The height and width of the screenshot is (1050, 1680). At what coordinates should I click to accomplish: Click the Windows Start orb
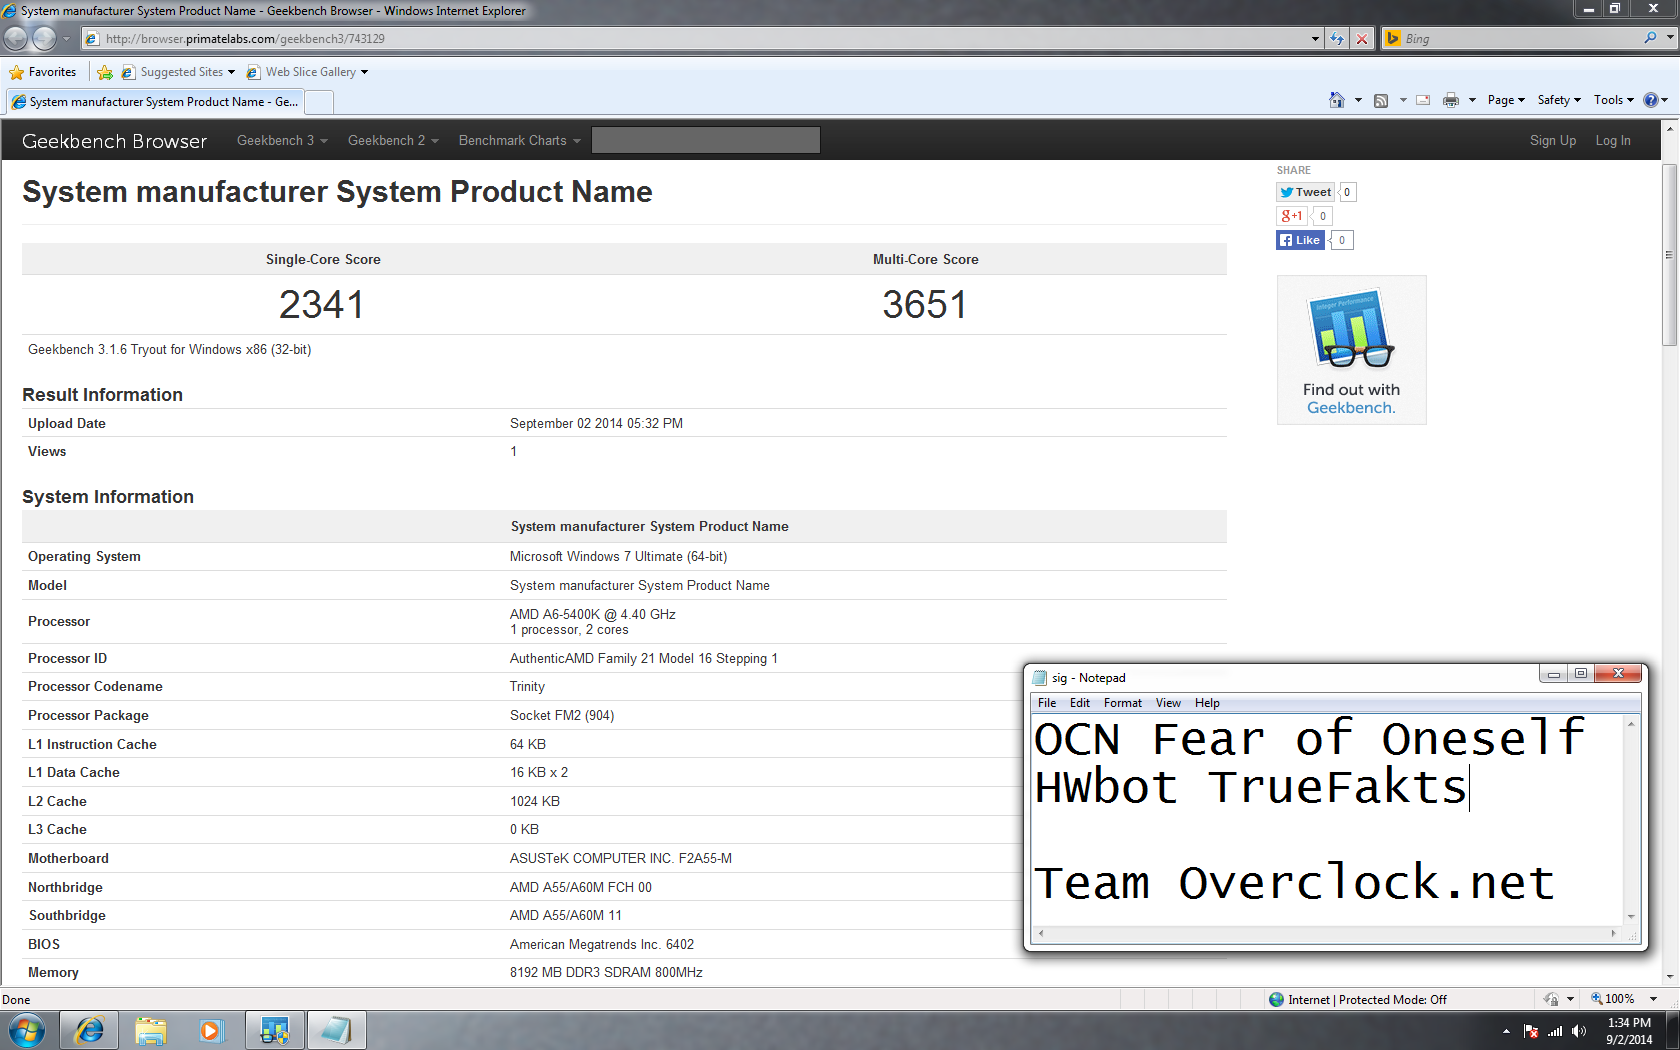point(27,1030)
